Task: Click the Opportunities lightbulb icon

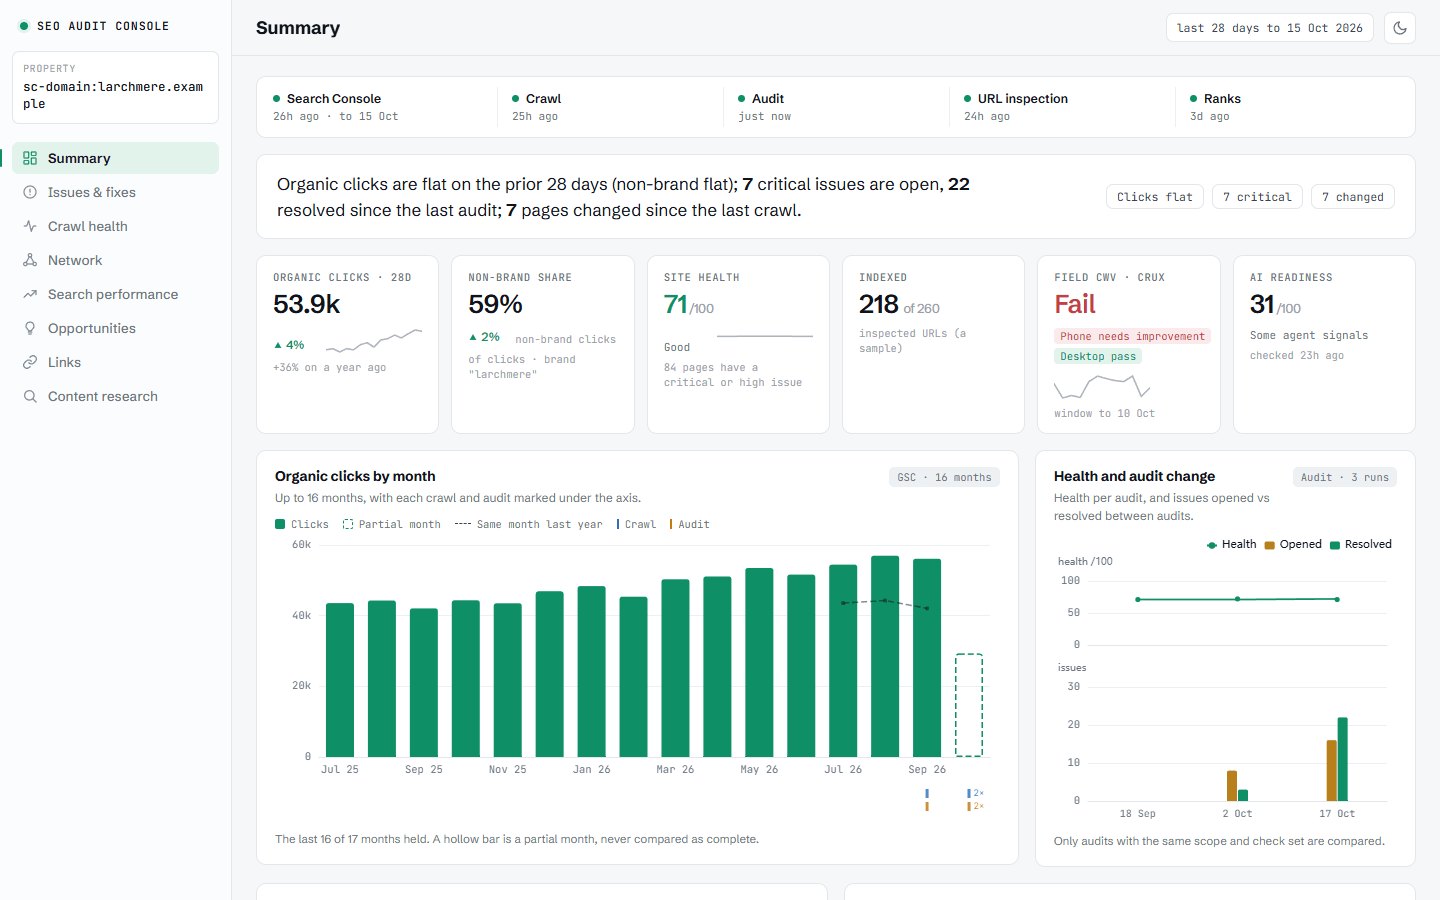Action: [x=30, y=328]
